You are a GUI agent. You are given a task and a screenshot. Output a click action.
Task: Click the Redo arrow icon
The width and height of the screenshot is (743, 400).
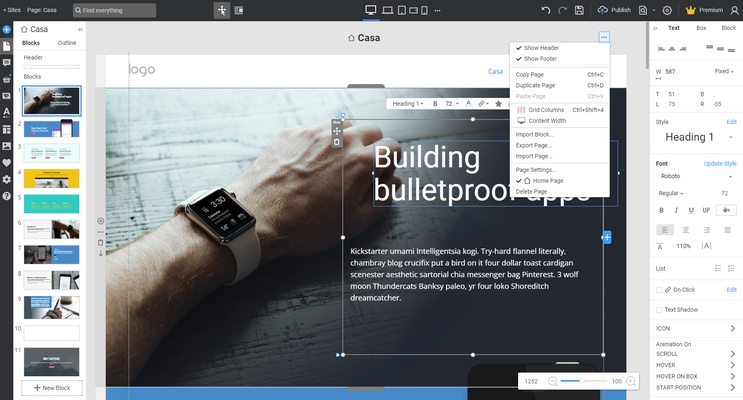[x=562, y=10]
